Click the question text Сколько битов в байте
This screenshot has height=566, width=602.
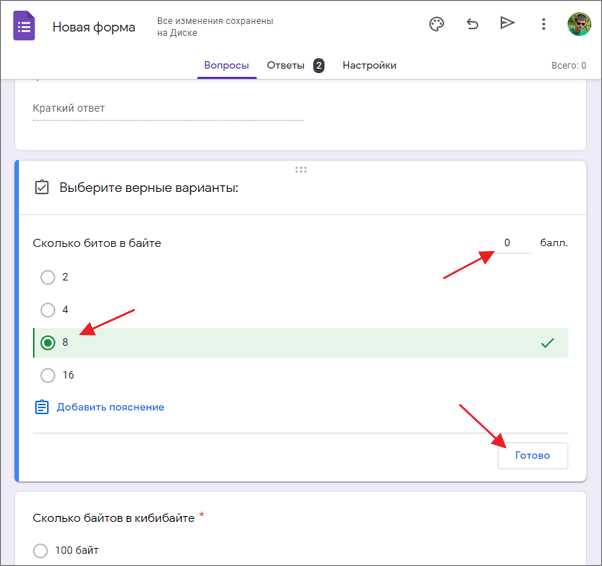tap(97, 243)
